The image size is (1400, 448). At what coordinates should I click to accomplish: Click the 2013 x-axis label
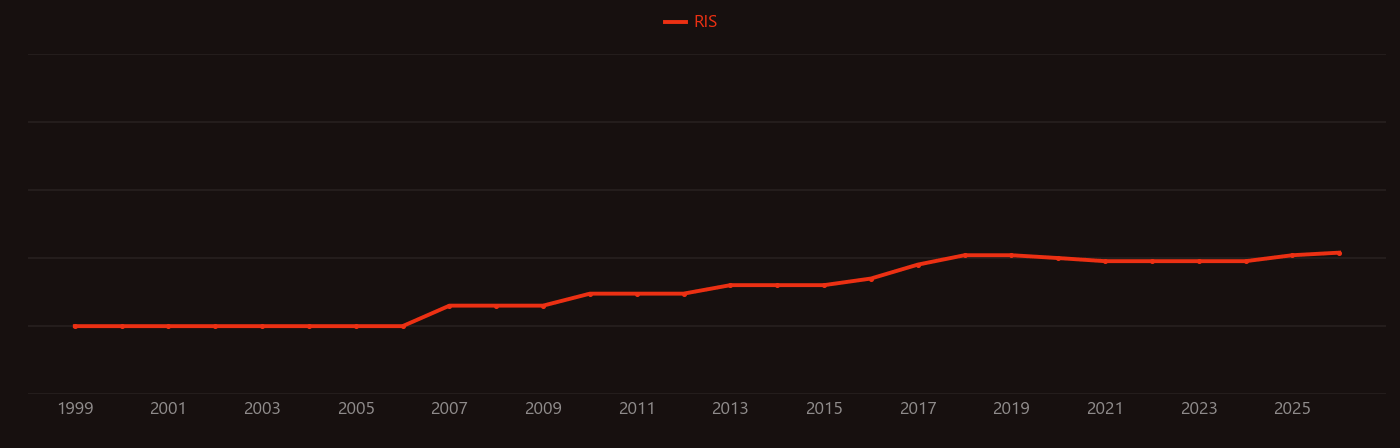point(730,409)
